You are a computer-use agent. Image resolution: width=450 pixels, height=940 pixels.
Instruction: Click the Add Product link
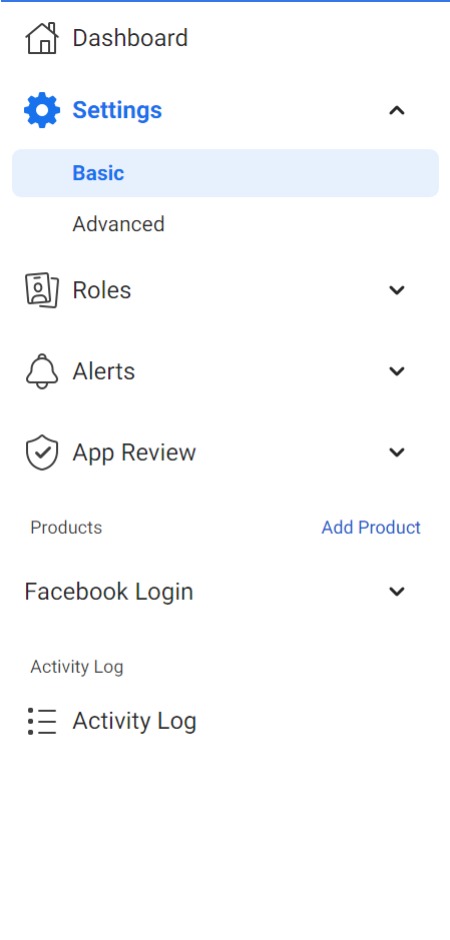point(371,528)
